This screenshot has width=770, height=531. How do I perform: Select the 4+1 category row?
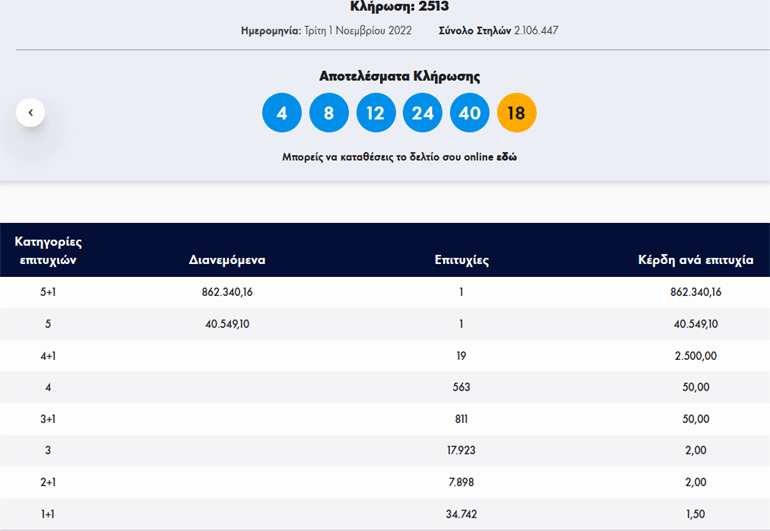[48, 356]
